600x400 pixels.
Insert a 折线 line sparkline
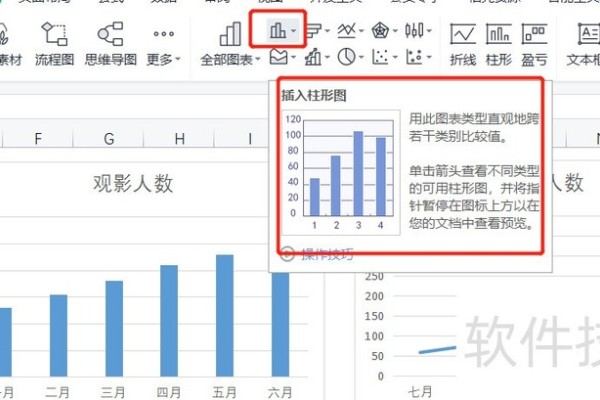coord(463,44)
